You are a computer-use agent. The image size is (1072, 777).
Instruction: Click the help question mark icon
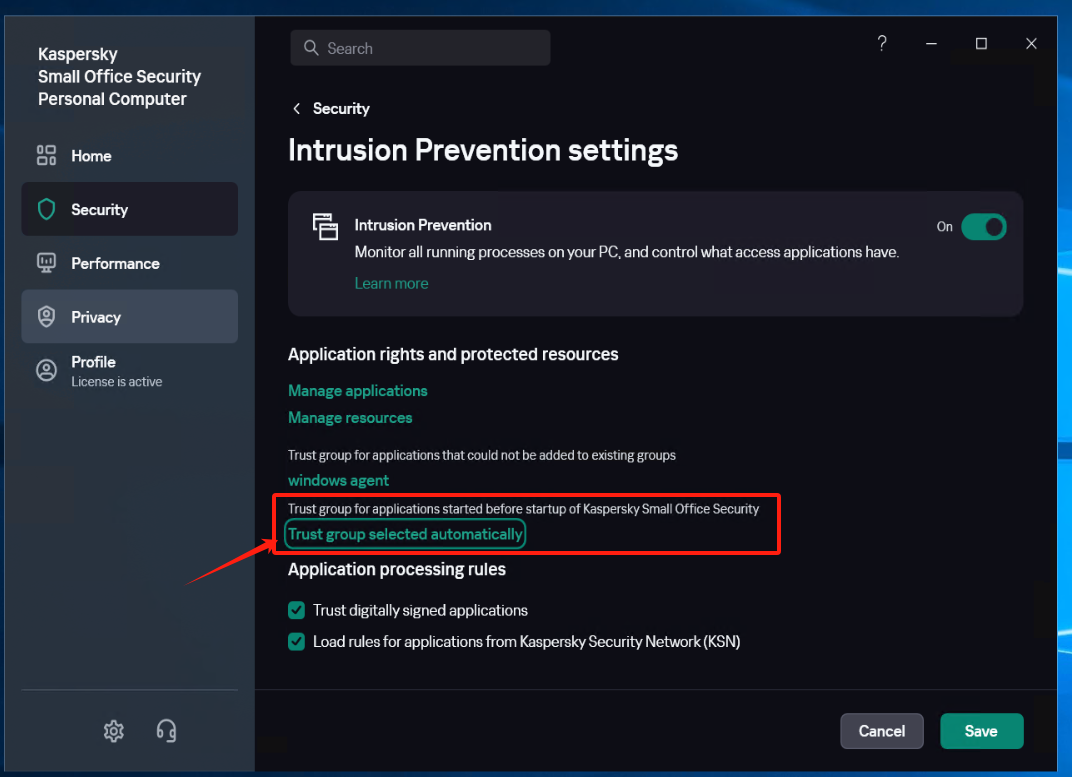(x=882, y=44)
